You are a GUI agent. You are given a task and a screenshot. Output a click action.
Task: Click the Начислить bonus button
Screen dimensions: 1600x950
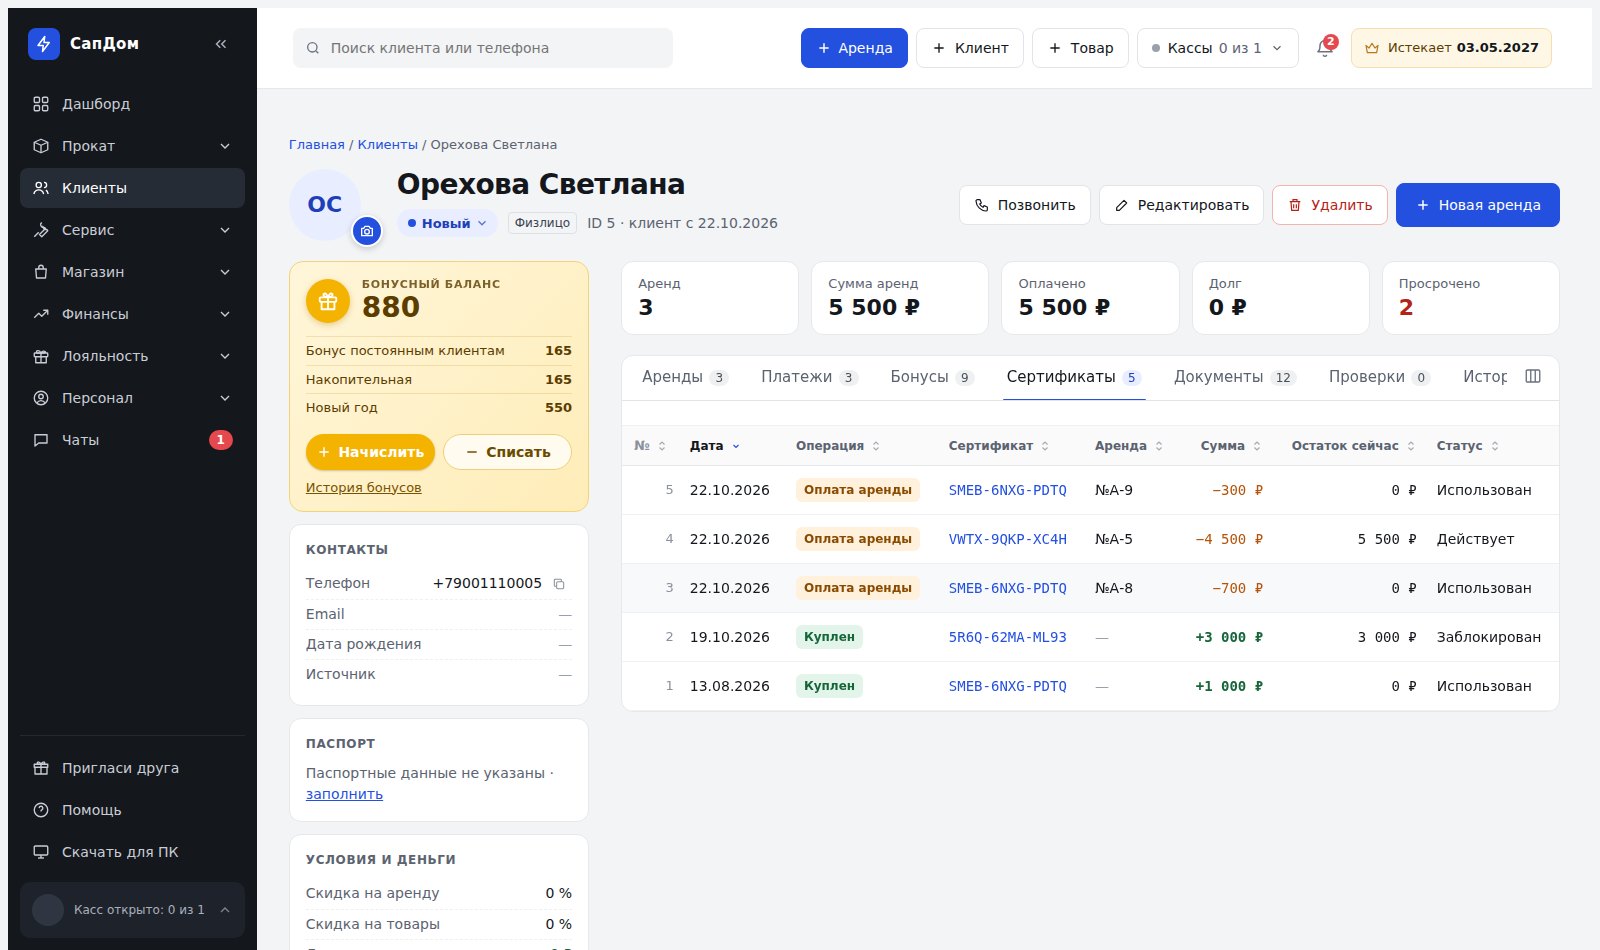[x=370, y=452]
